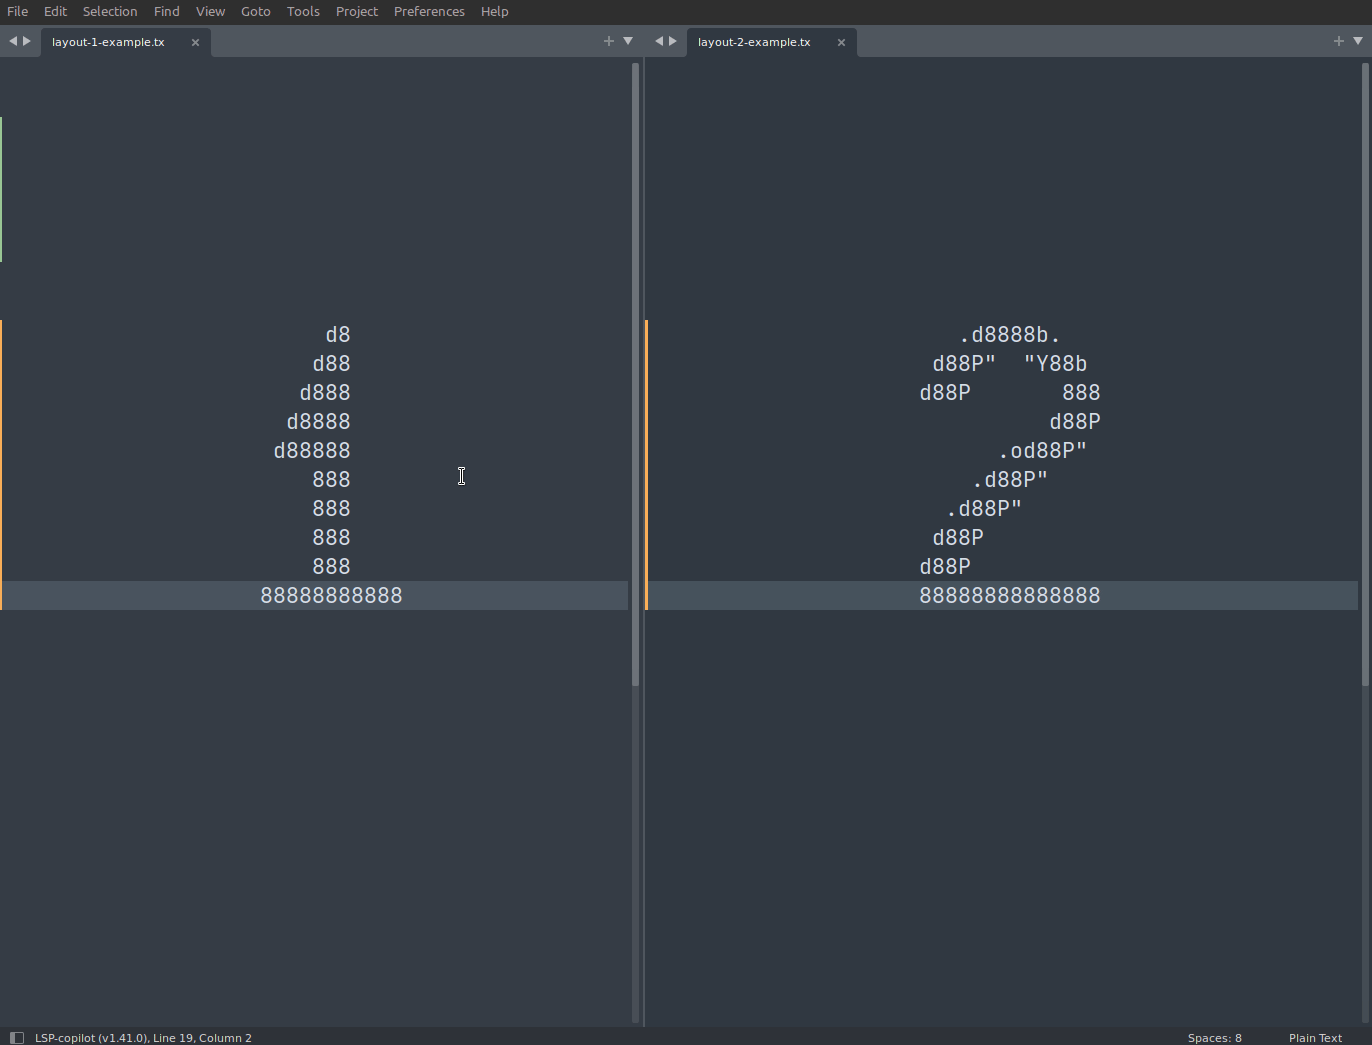Navigate forward in right pane file history
1372x1045 pixels.
coord(673,41)
